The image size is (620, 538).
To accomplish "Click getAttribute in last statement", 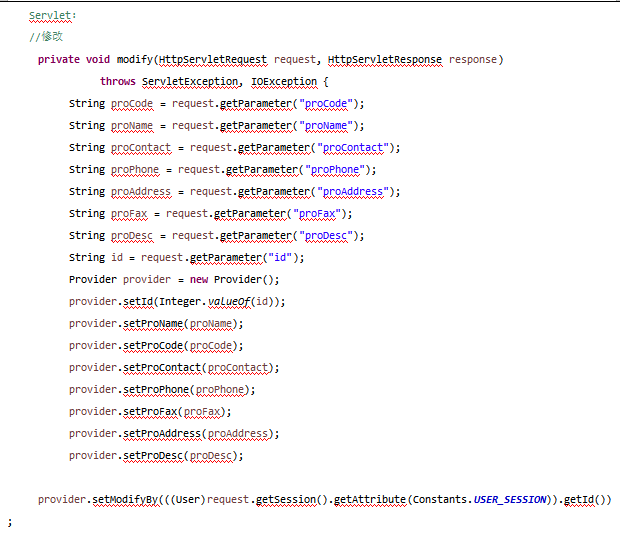I will [x=370, y=500].
